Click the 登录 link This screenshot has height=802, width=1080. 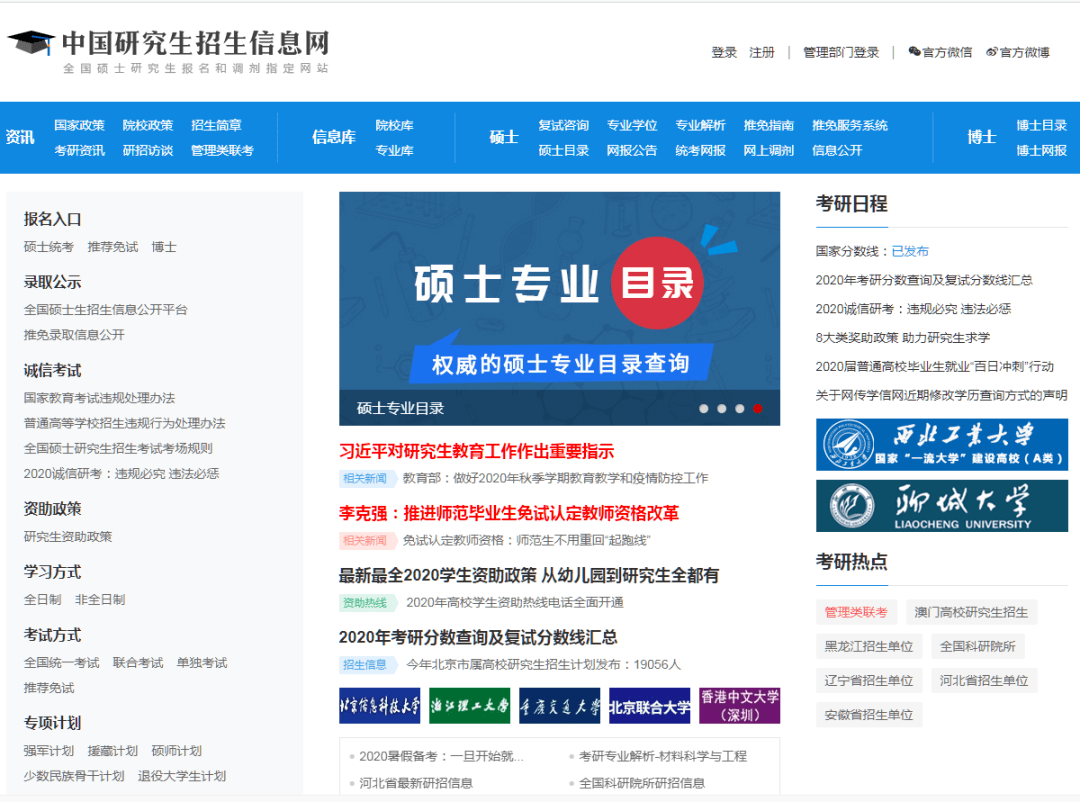(724, 52)
